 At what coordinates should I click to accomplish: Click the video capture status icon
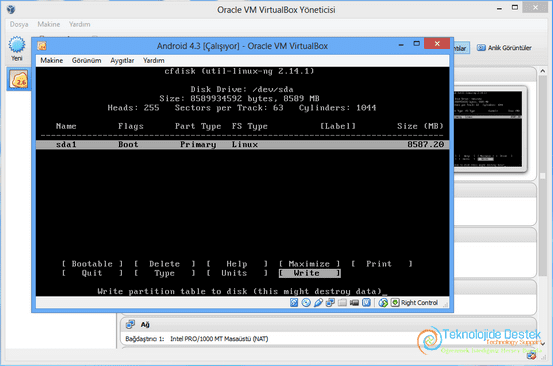[x=354, y=303]
